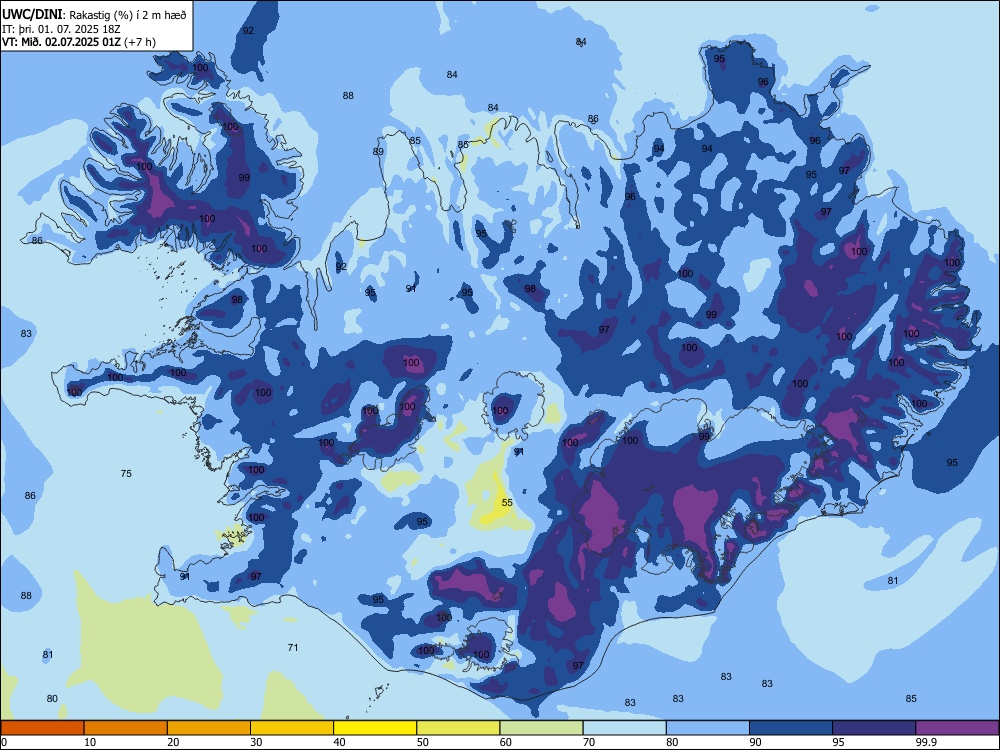Click the light blue 80–90 legend swatch
Viewport: 1000px width, 750px height.
(x=708, y=728)
